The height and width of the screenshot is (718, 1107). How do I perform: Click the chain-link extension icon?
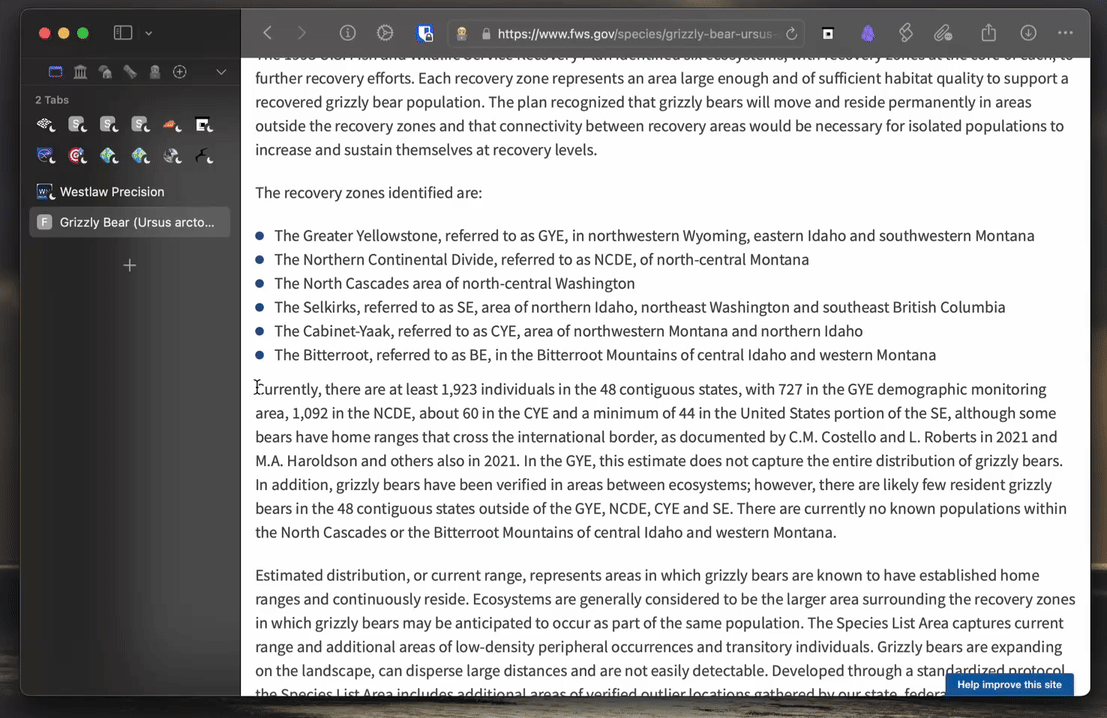pyautogui.click(x=906, y=32)
